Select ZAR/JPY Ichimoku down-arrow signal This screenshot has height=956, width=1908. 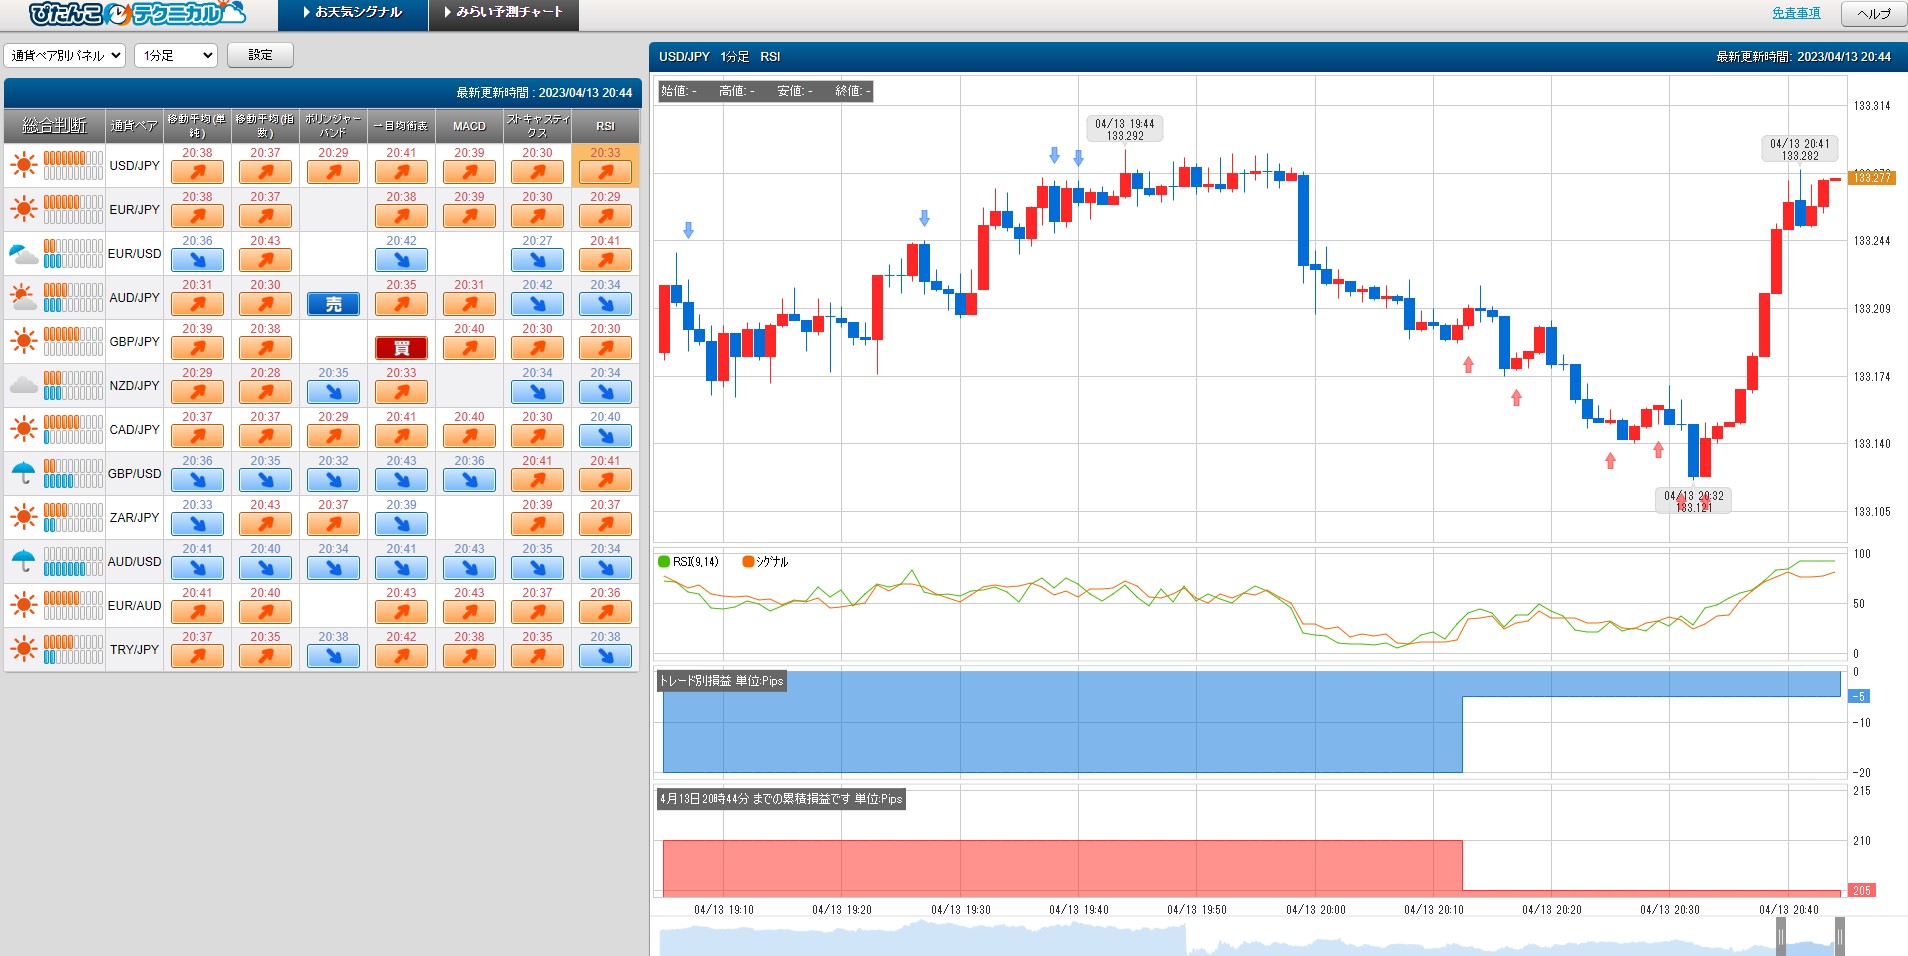[401, 524]
